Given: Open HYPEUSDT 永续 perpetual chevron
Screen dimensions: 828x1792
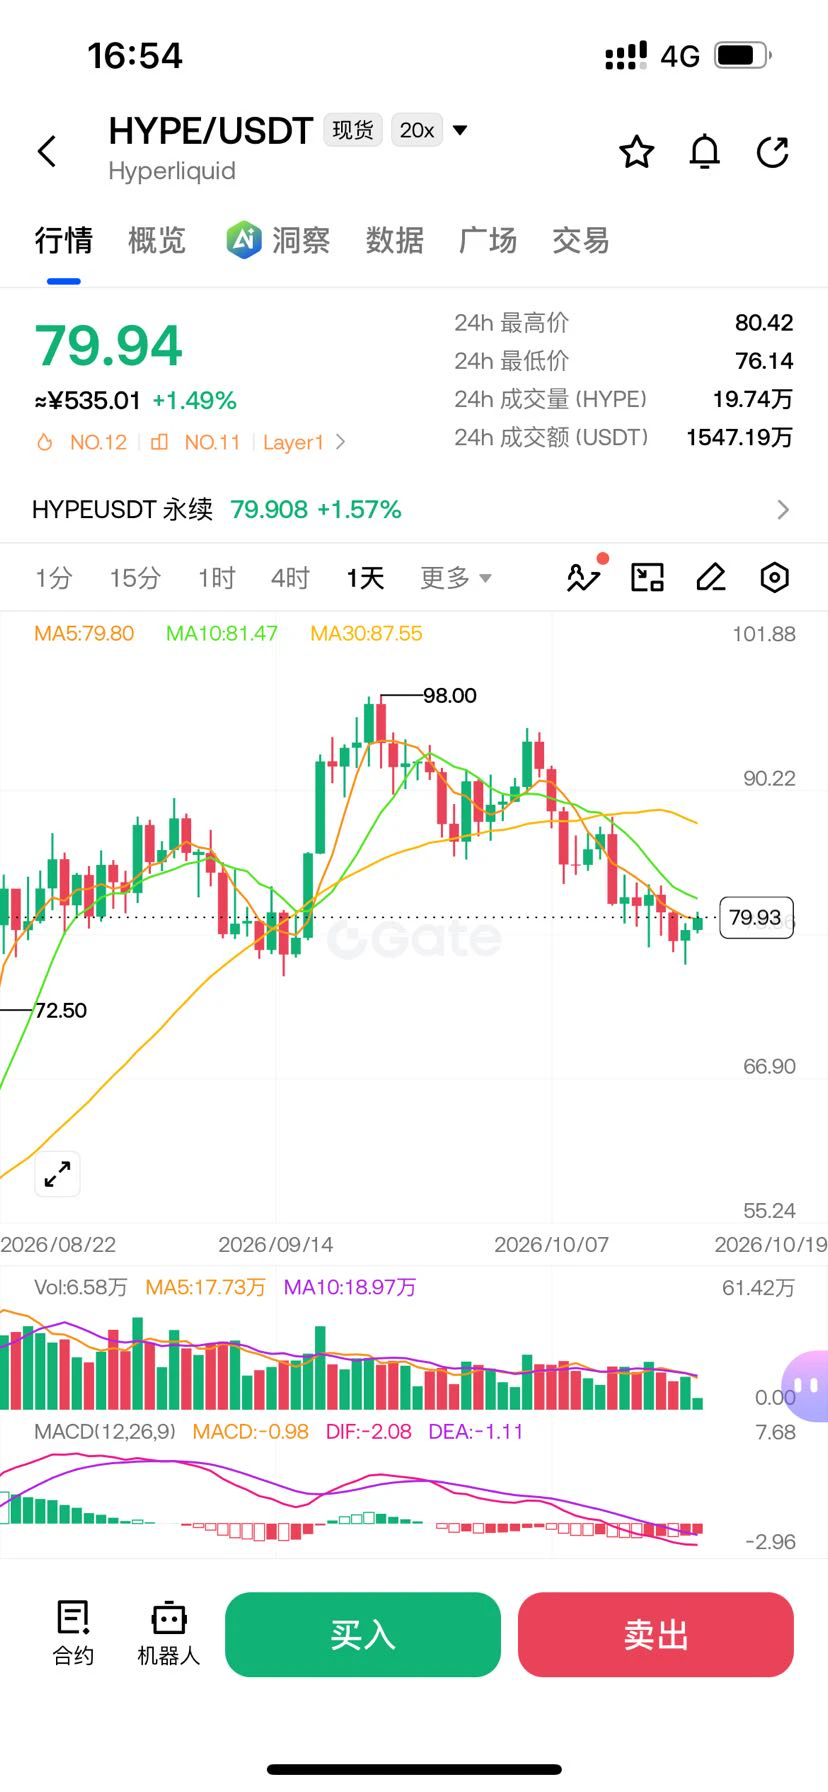Looking at the screenshot, I should point(783,510).
